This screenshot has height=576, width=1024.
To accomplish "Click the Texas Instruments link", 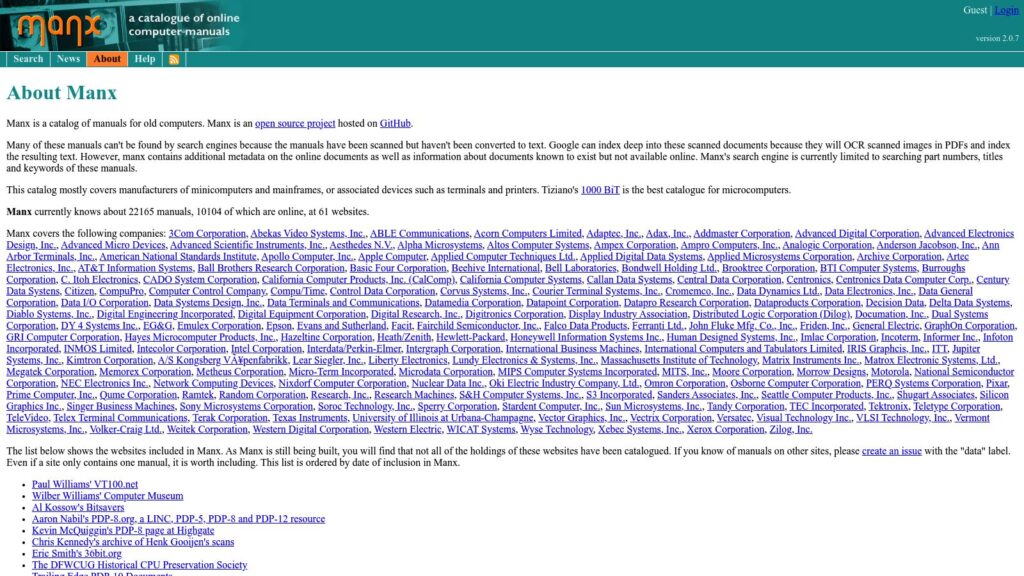I will tap(310, 418).
